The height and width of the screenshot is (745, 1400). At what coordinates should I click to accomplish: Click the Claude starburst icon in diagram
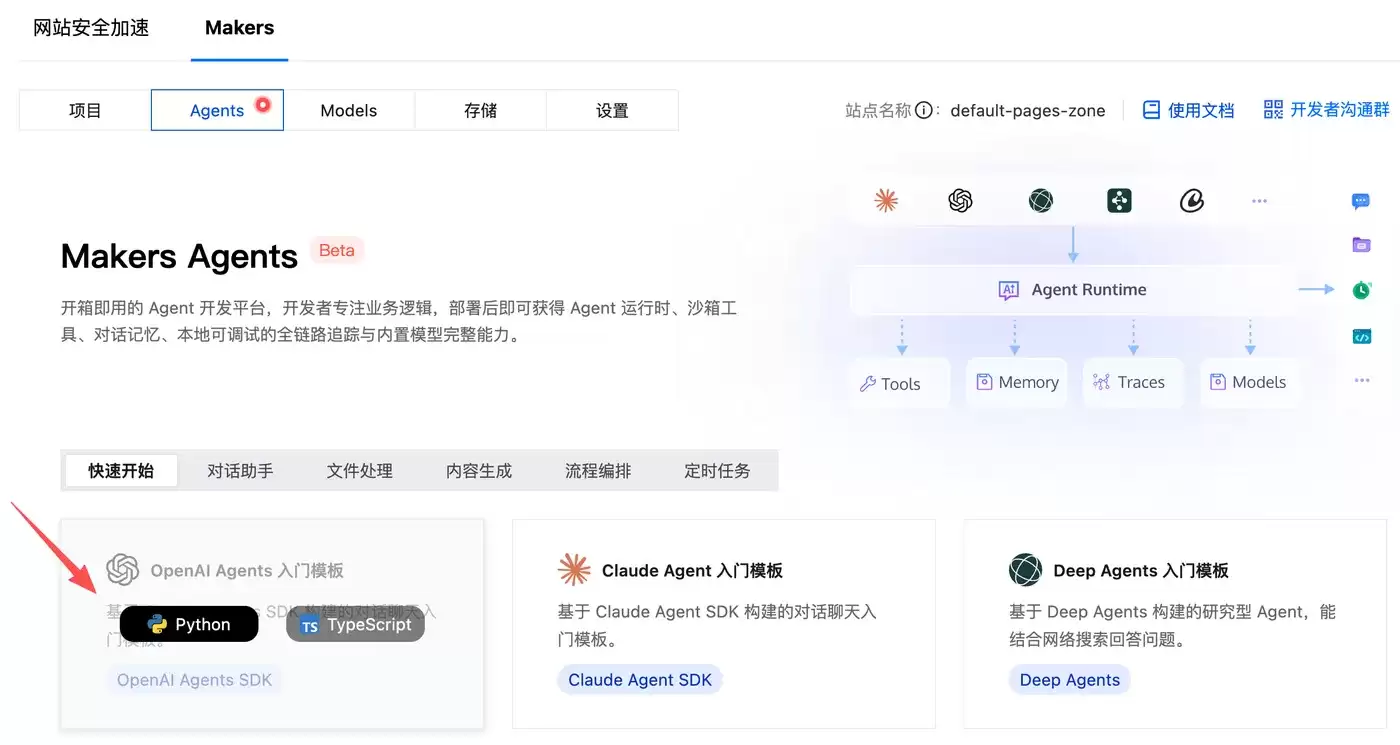(x=886, y=200)
